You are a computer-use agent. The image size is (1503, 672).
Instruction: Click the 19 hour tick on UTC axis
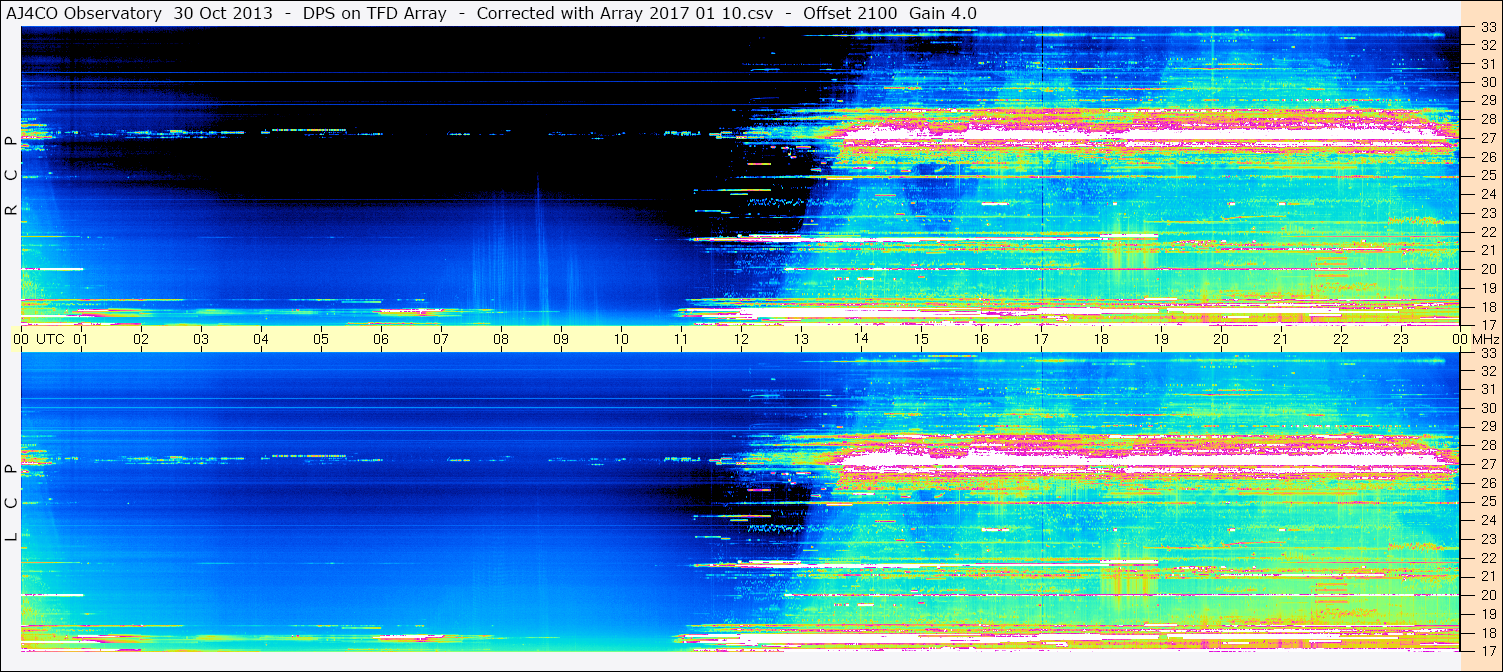point(1161,339)
